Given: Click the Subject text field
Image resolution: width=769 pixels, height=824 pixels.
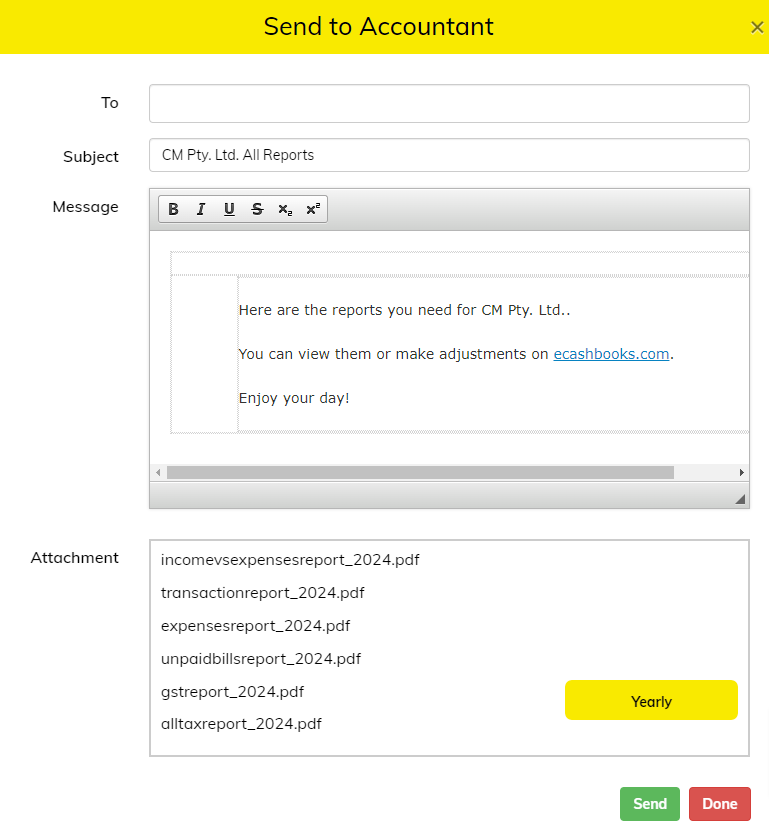Looking at the screenshot, I should 449,155.
